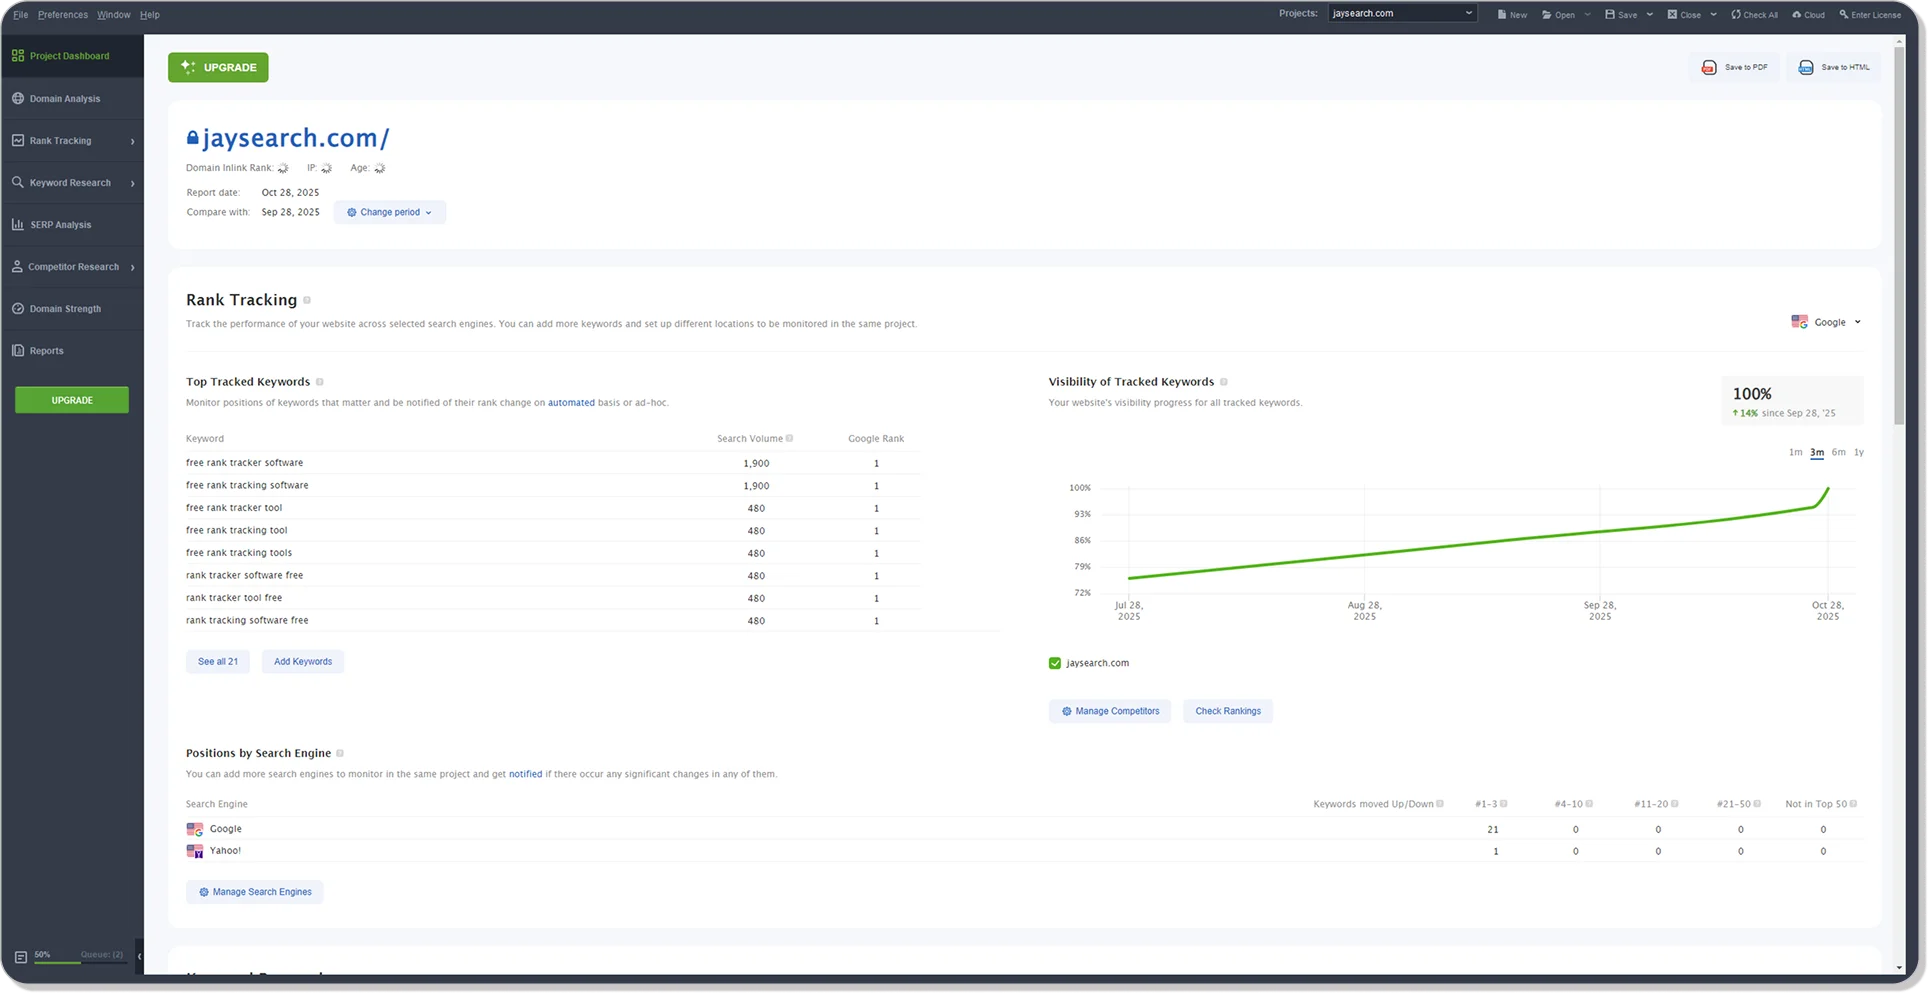Expand the Competitor Research sidebar chevron
The height and width of the screenshot is (993, 1928).
(x=132, y=267)
